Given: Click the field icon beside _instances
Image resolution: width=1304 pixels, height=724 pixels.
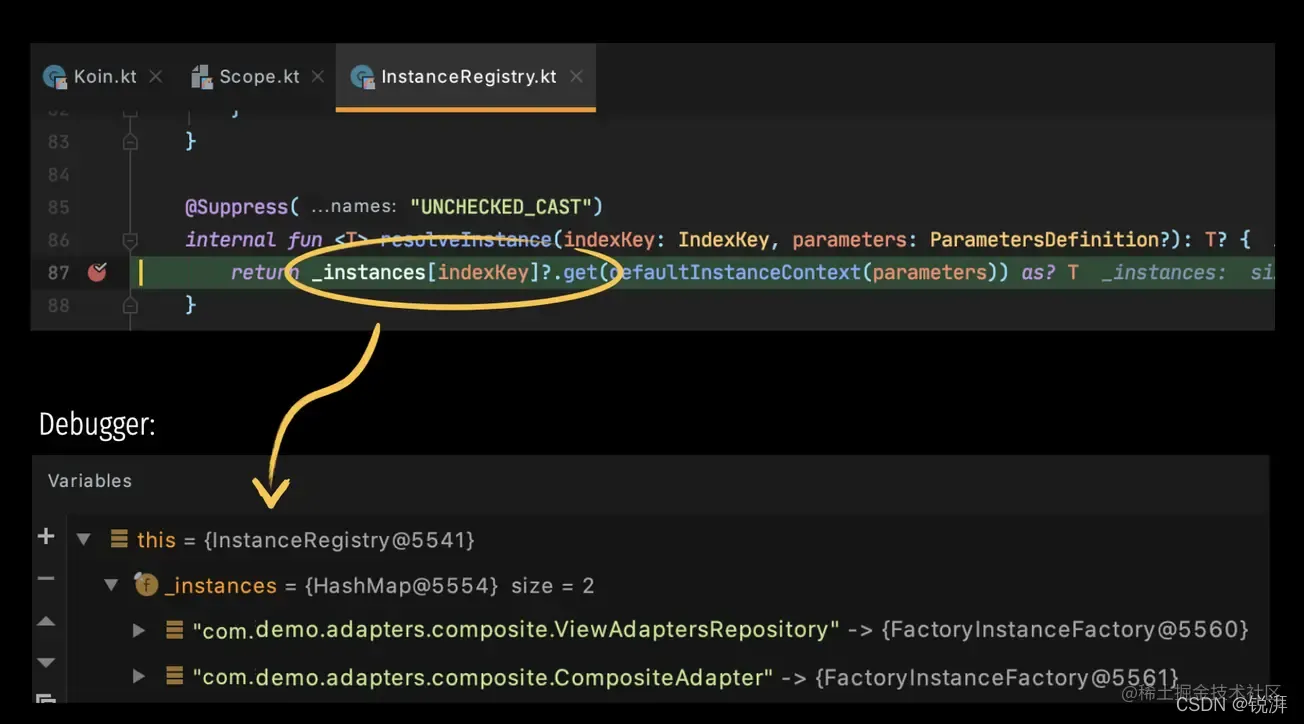Looking at the screenshot, I should click(146, 585).
